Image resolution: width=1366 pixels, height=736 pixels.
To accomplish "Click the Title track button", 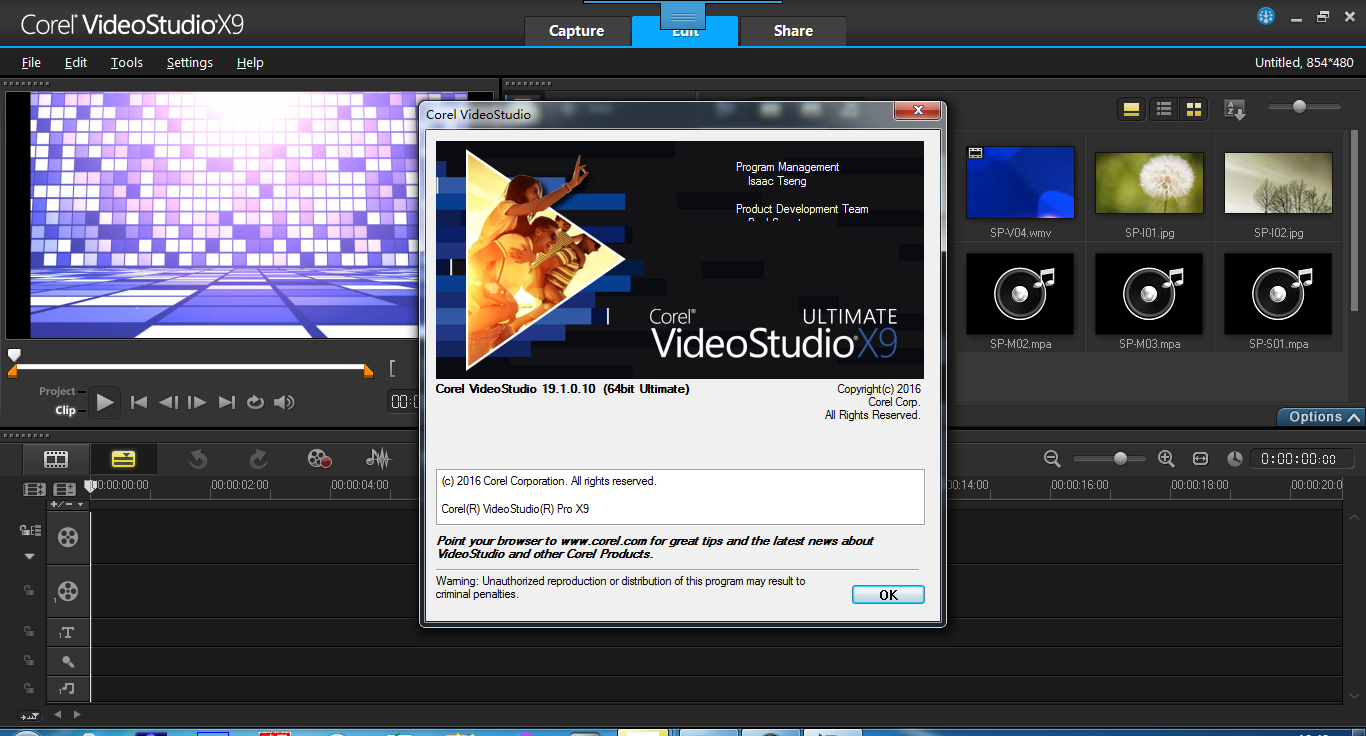I will click(67, 632).
